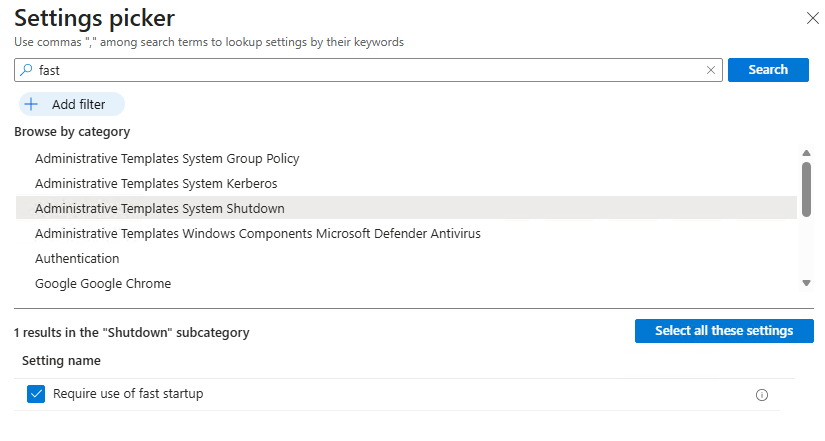Viewport: 825px width, 441px height.
Task: Select all these settings
Action: point(724,331)
